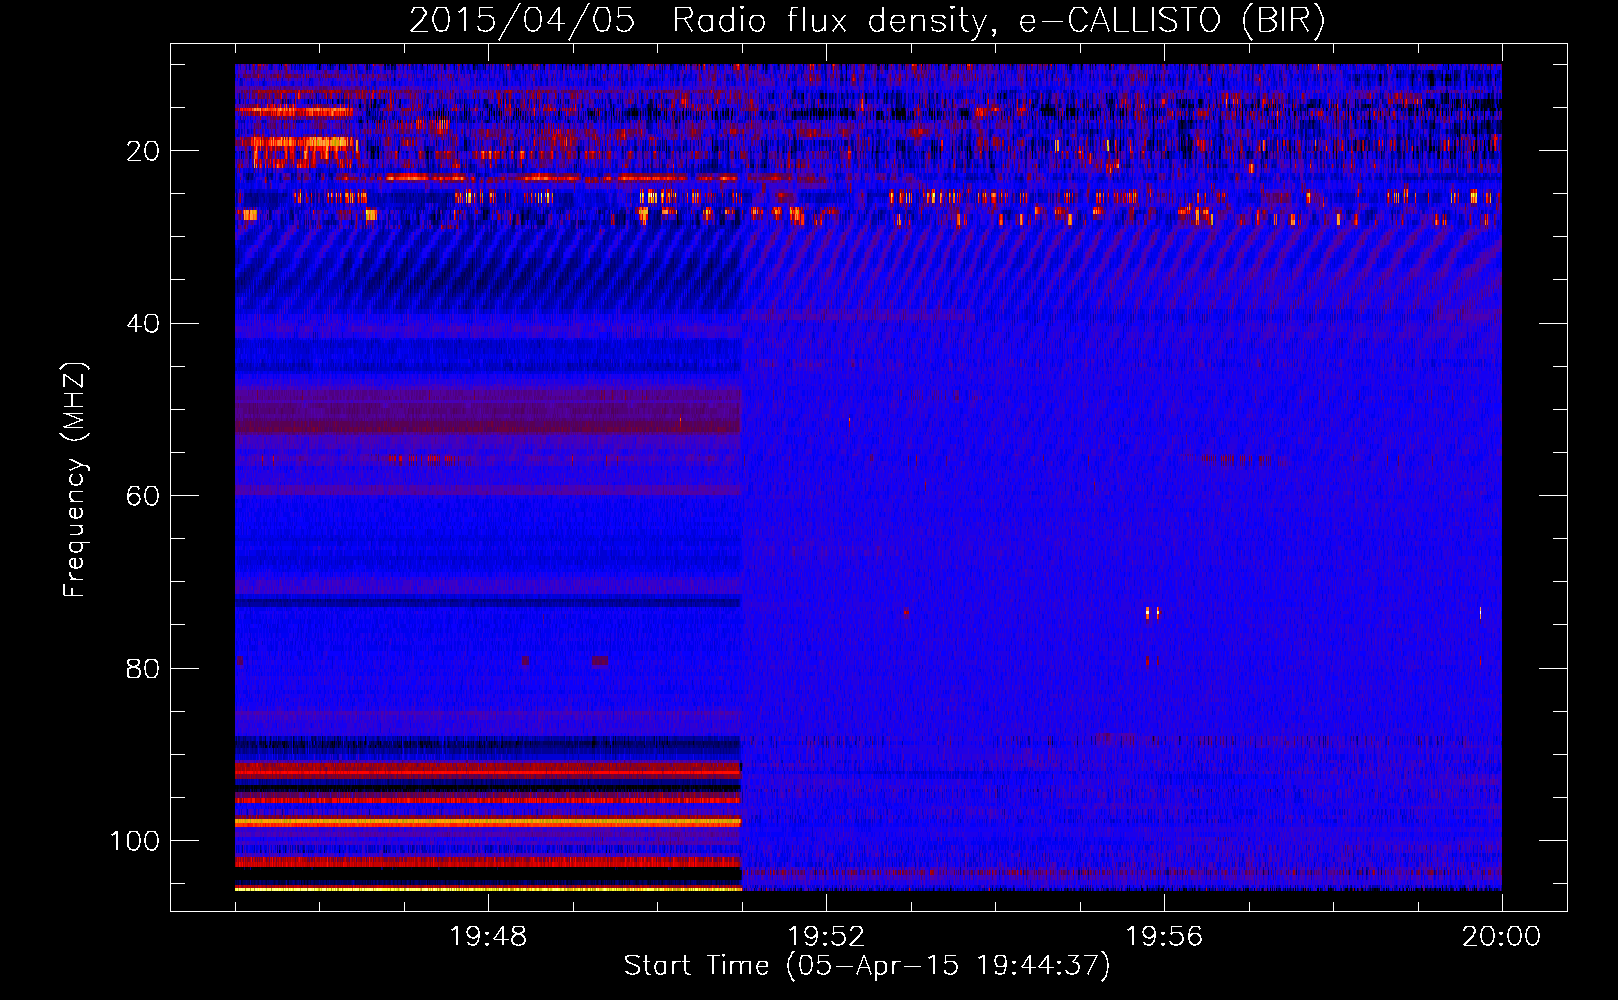This screenshot has height=1000, width=1618.
Task: Select the 19:56 time tick label
Action: click(x=1164, y=937)
